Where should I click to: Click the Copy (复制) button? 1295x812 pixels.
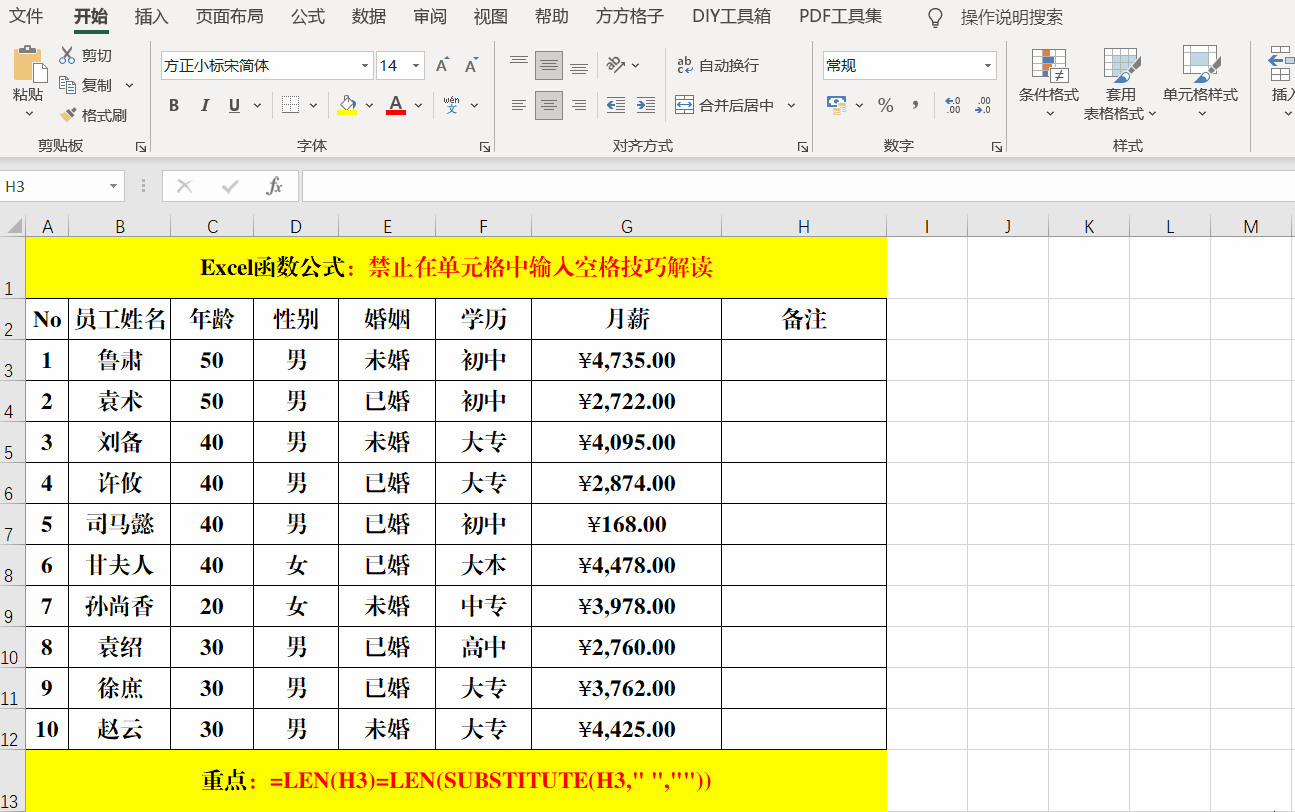tap(86, 85)
